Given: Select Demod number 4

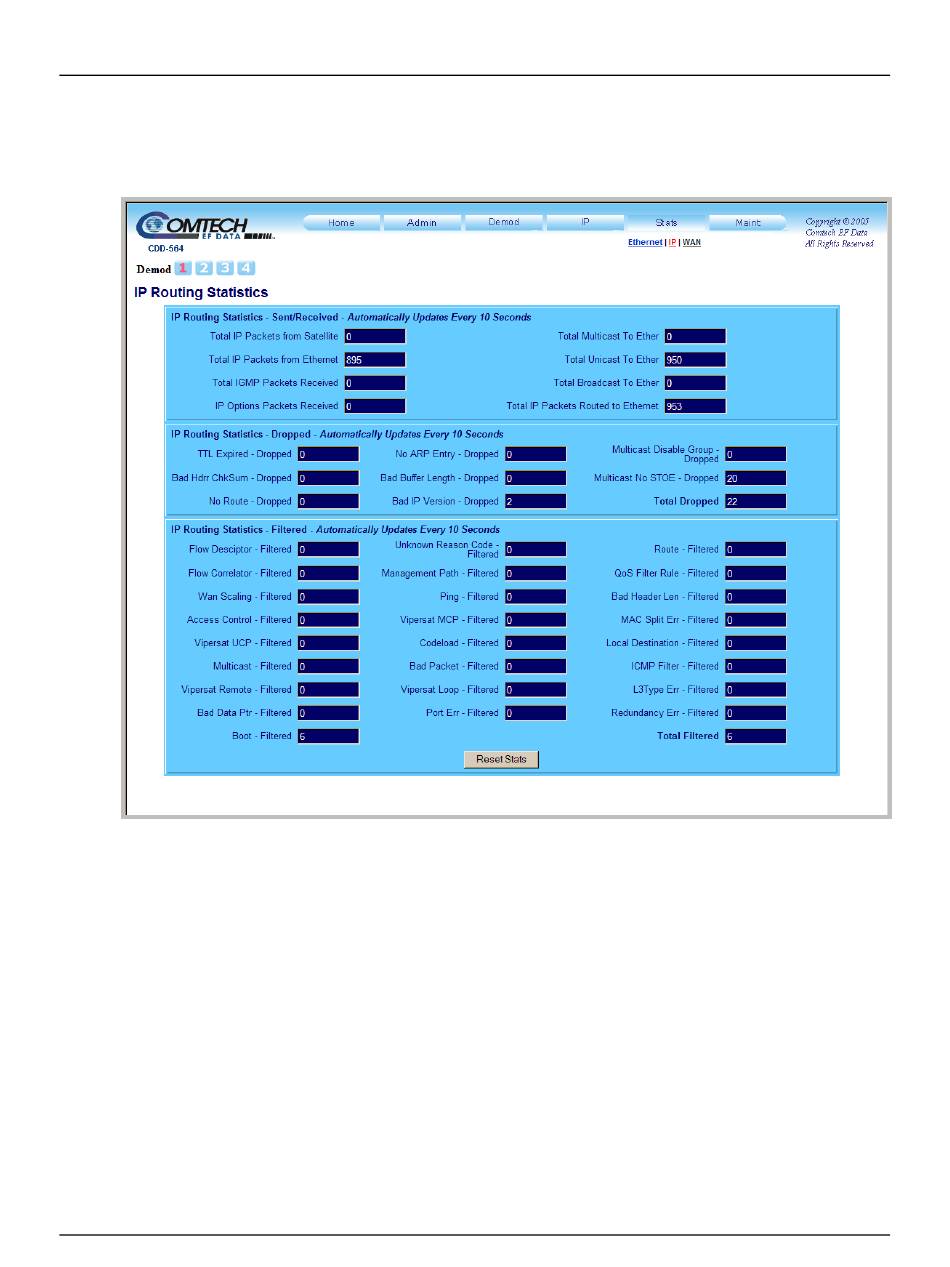Looking at the screenshot, I should [246, 268].
